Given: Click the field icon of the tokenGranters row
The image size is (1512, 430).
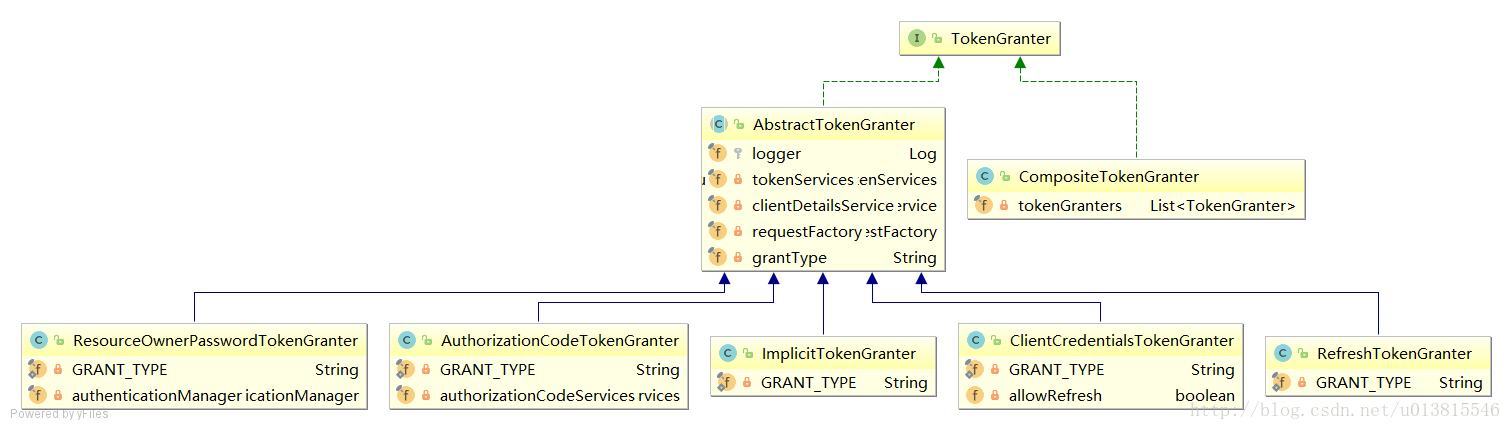Looking at the screenshot, I should click(984, 206).
